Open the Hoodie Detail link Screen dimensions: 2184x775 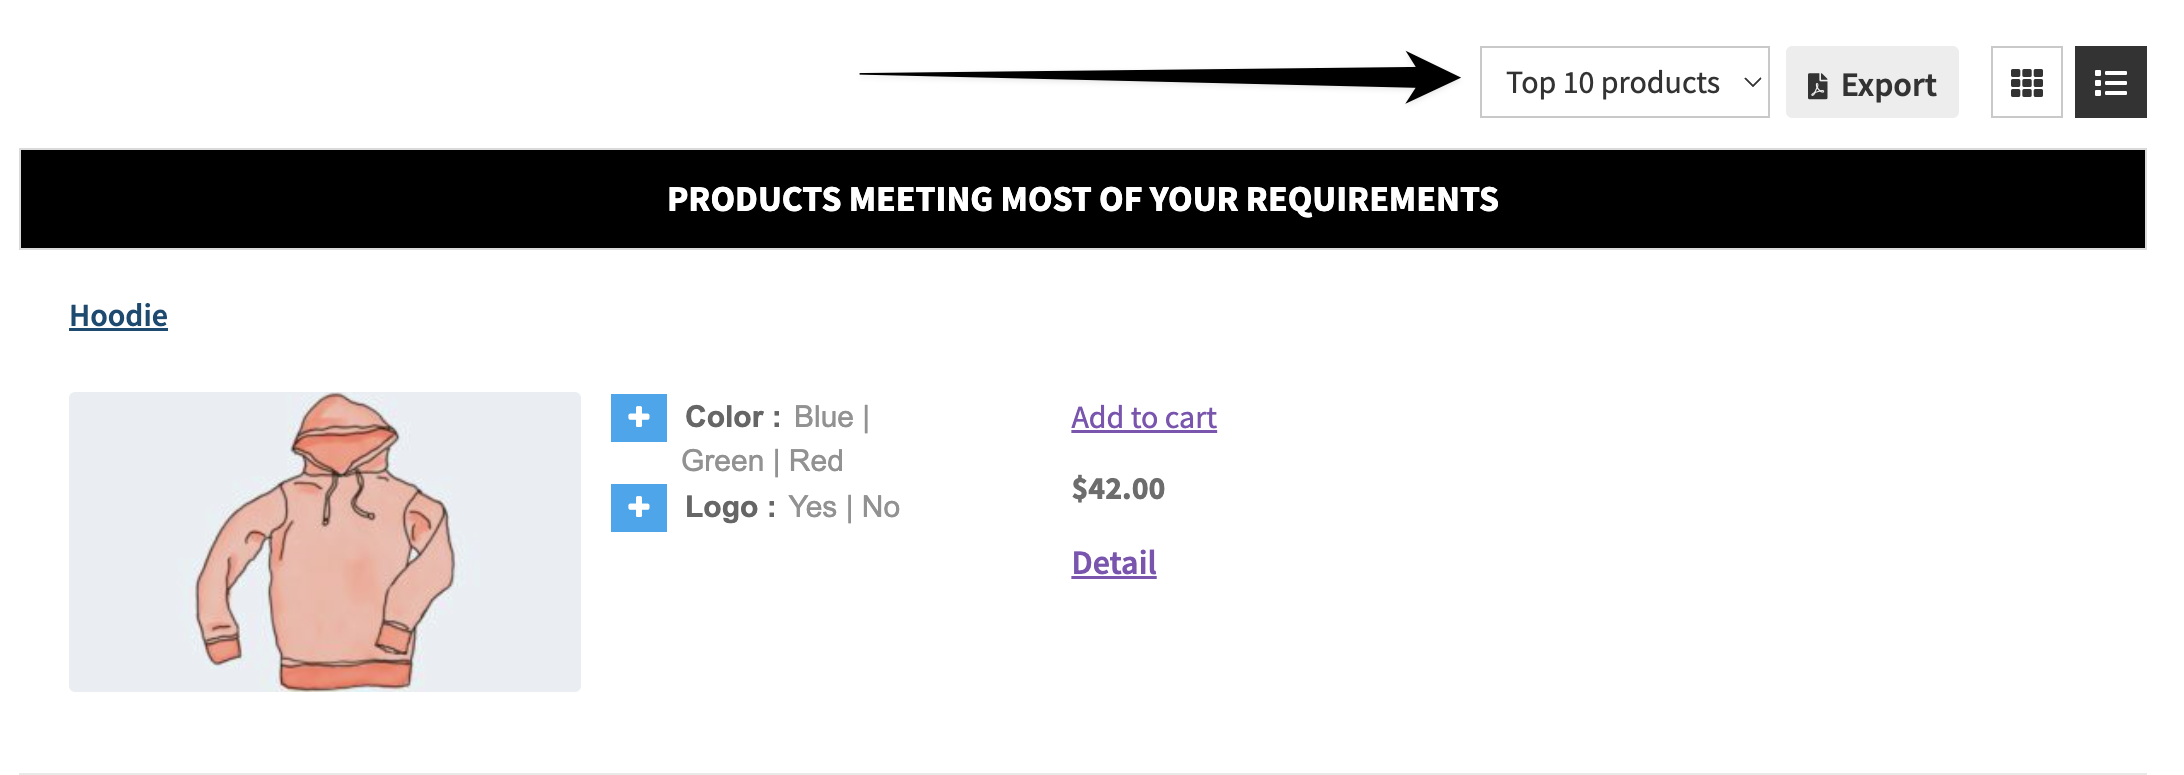click(x=1114, y=563)
